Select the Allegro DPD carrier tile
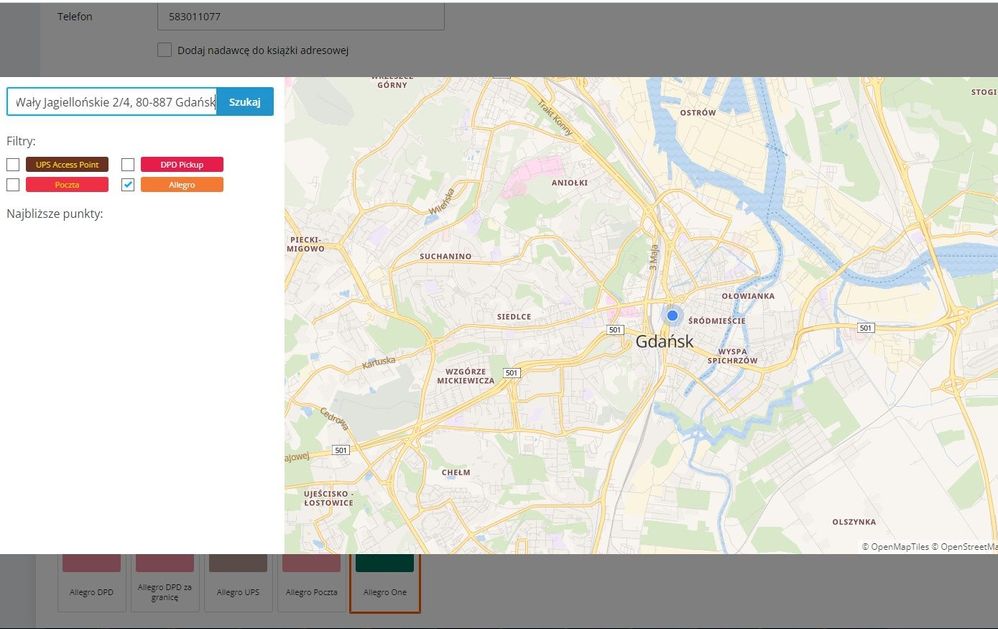The width and height of the screenshot is (998, 629). click(92, 583)
